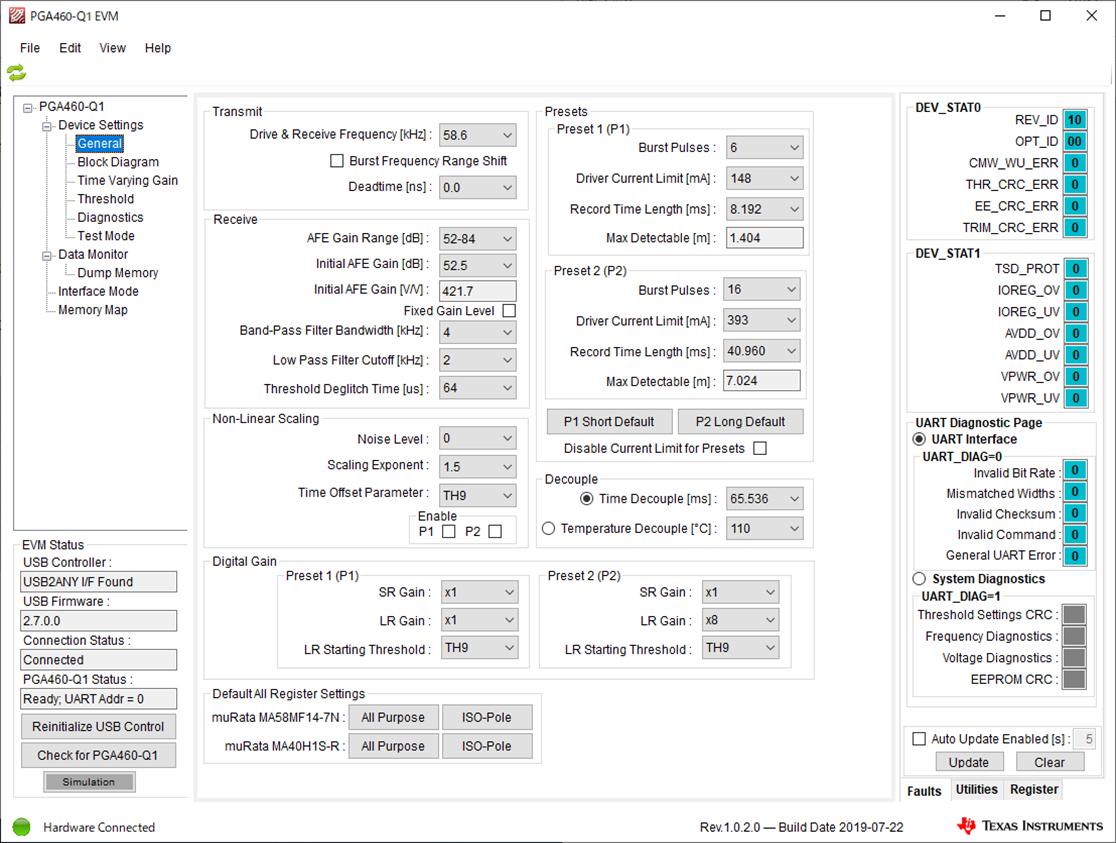Screen dimensions: 1116x843
Task: Click the green Hardware Connected status indicator
Action: coord(21,827)
